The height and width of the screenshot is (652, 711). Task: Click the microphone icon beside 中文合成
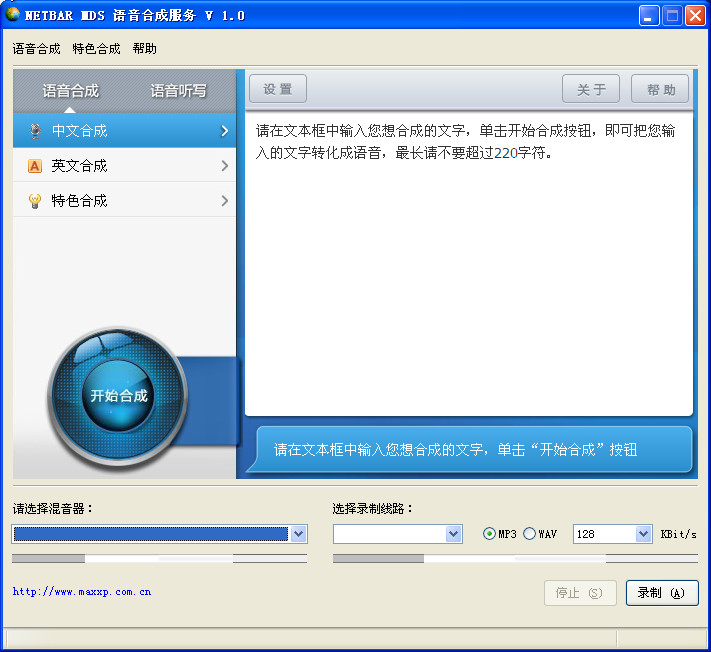tap(35, 131)
